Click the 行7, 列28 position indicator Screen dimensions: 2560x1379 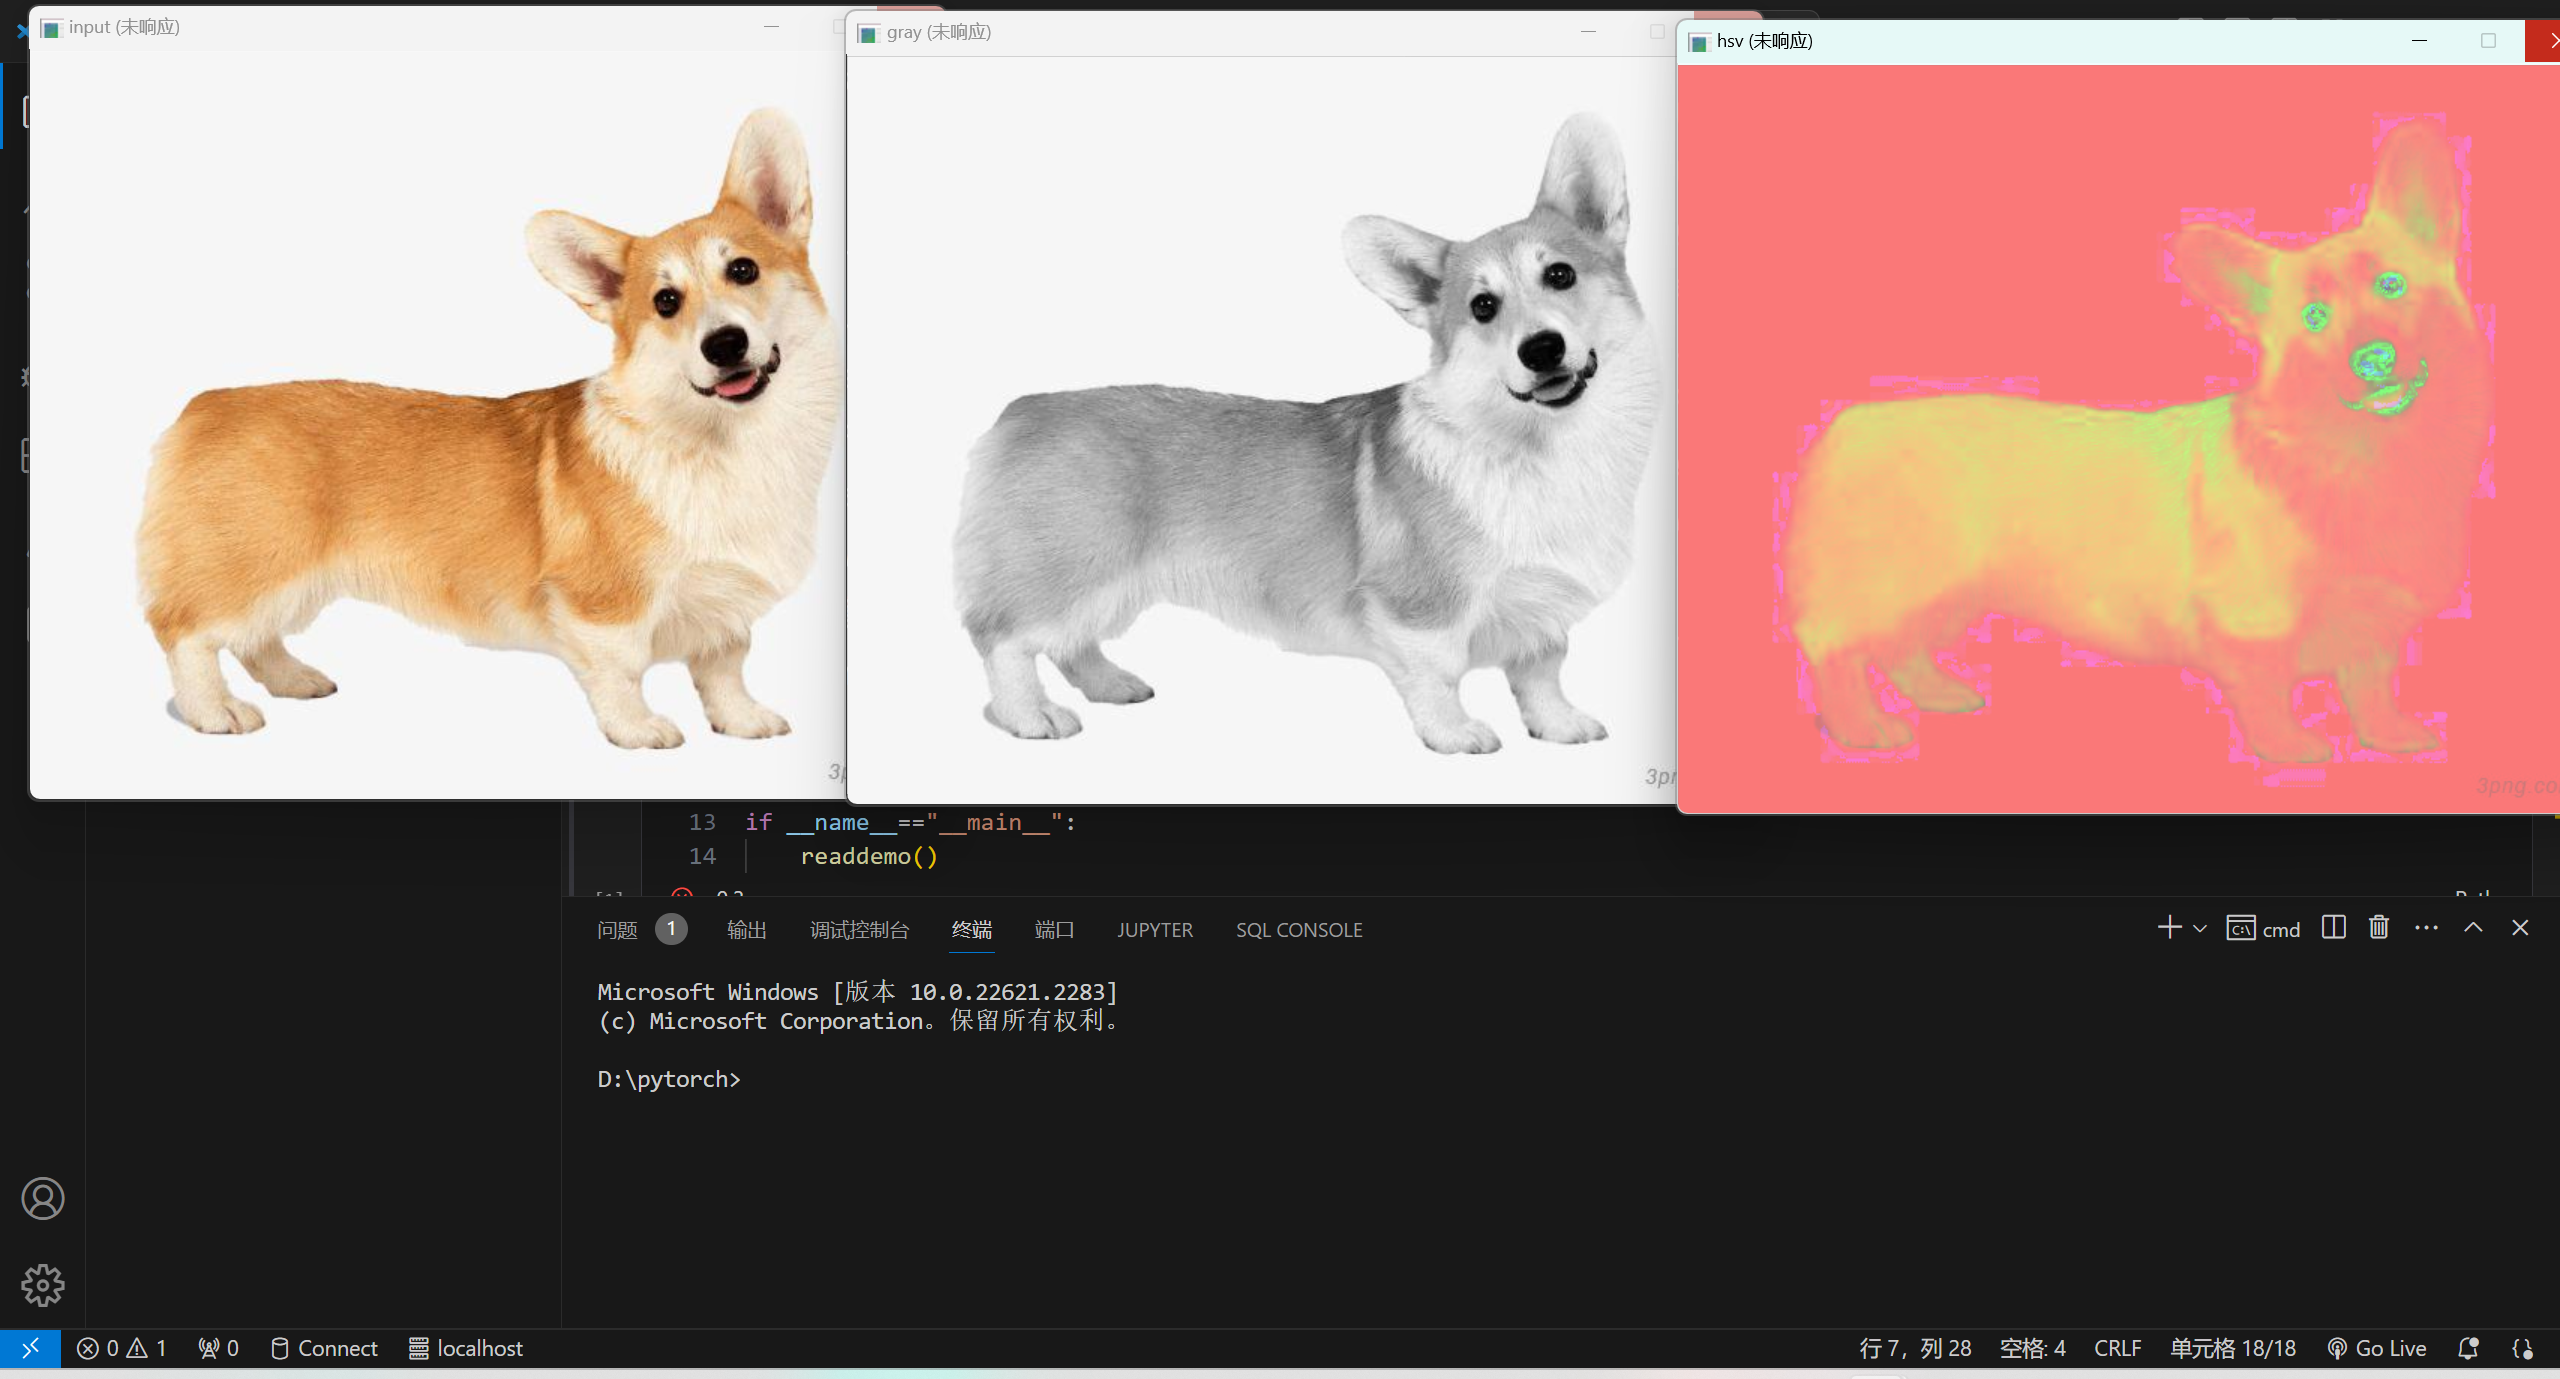1915,1347
